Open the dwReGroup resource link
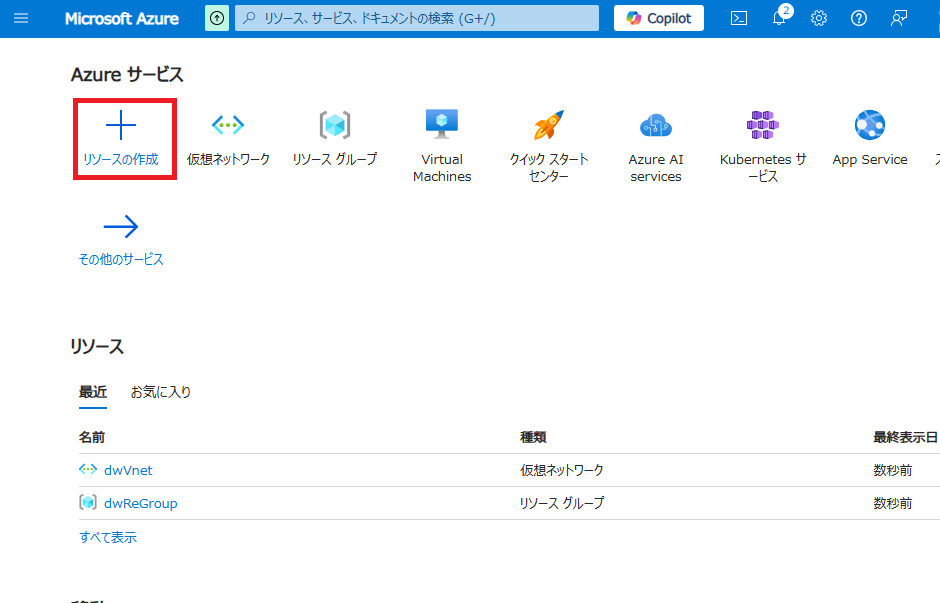This screenshot has height=603, width=940. click(141, 503)
